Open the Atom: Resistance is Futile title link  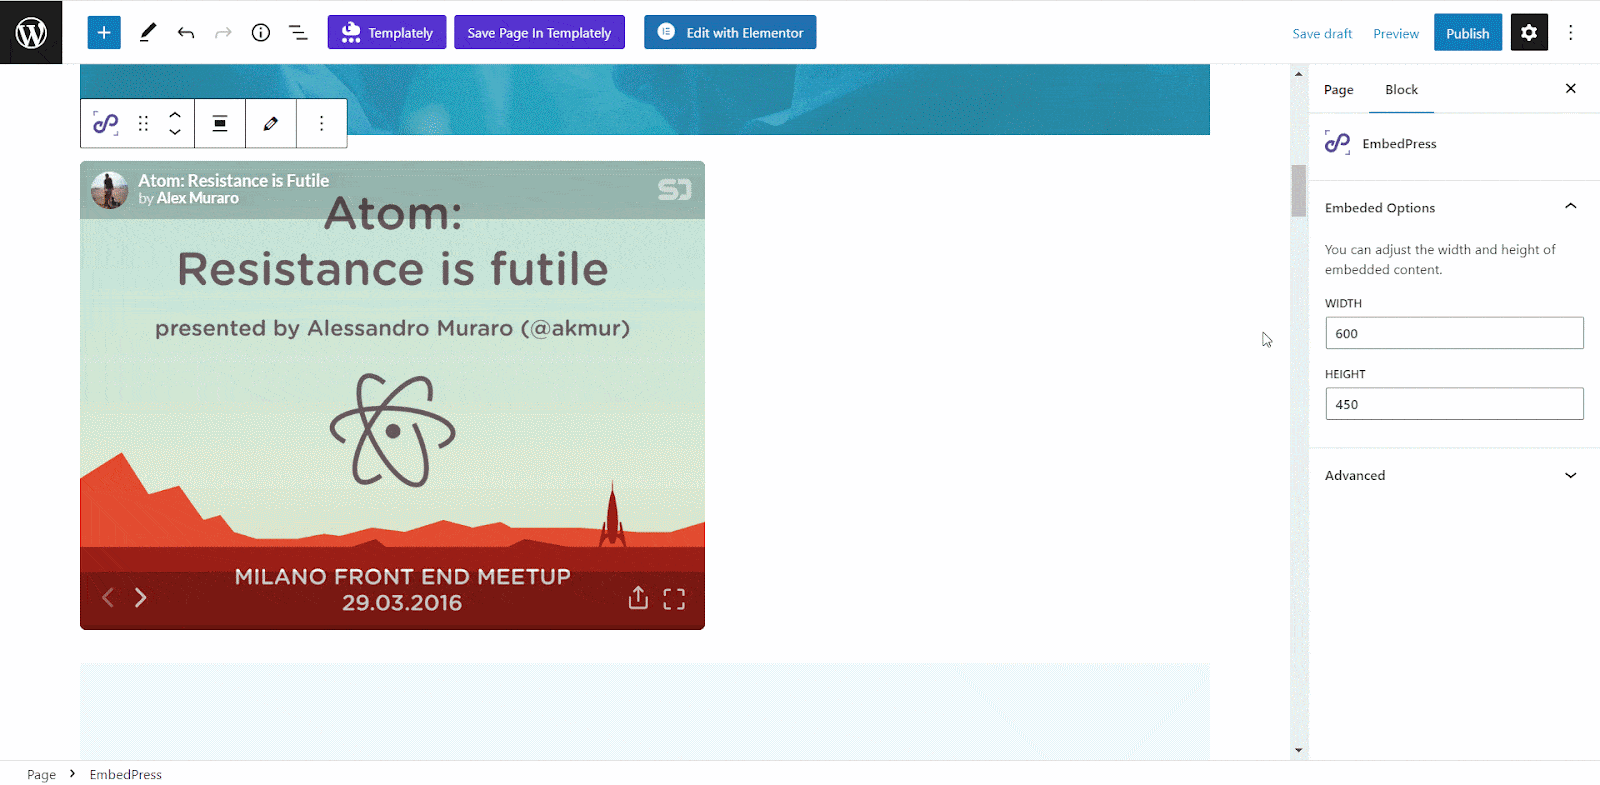[x=233, y=181]
